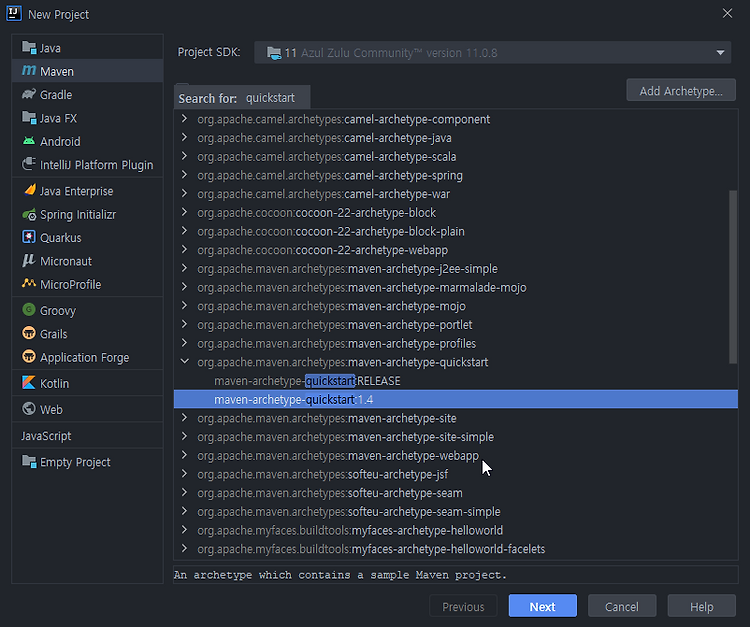Select softeu-archetype-seam-simple row

(x=455, y=511)
